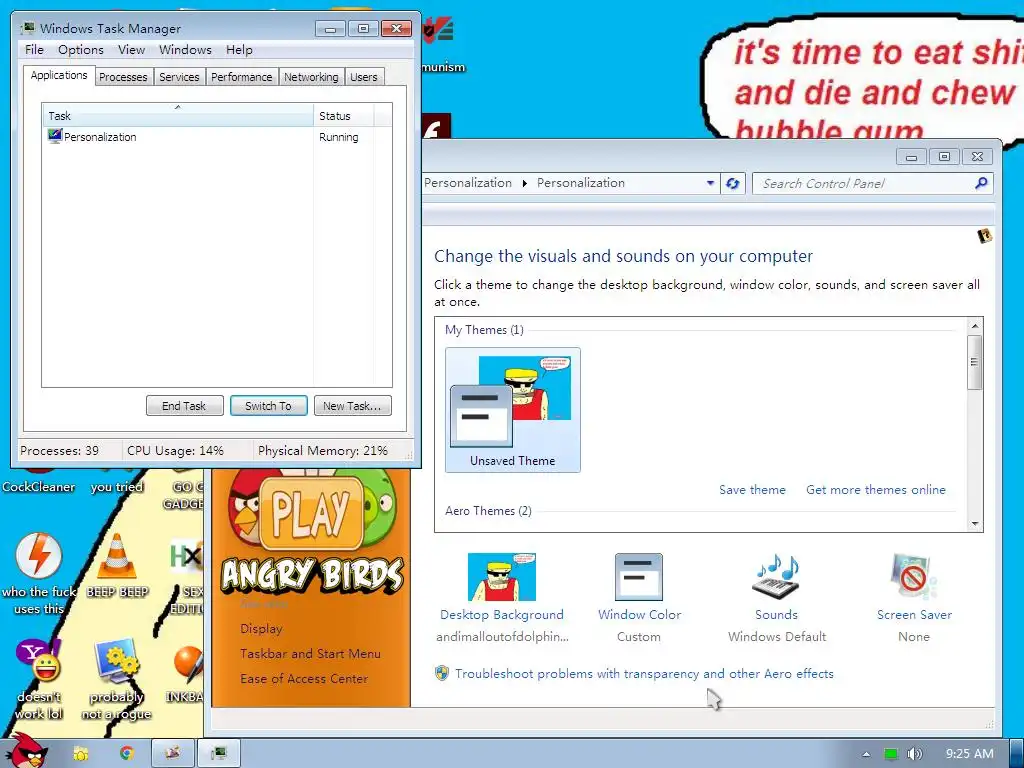The height and width of the screenshot is (768, 1024).
Task: Open the CockCleaner desktop icon
Action: (x=39, y=479)
